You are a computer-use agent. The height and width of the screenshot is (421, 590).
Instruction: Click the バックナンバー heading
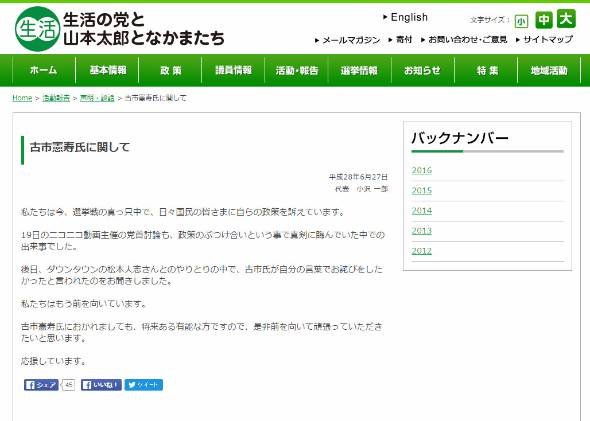(x=460, y=138)
